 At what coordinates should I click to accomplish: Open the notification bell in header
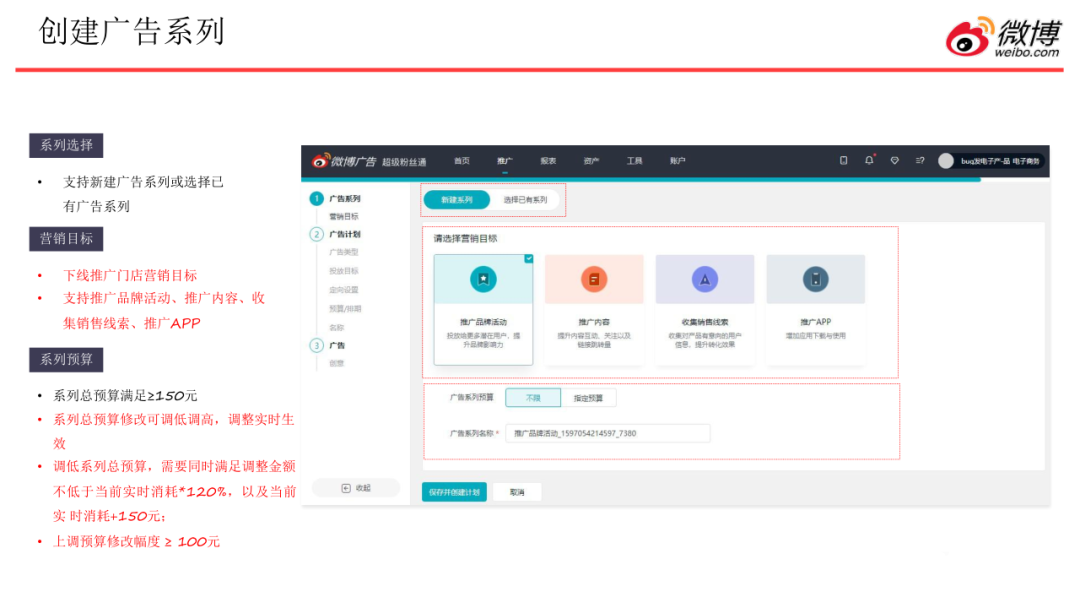[x=869, y=160]
